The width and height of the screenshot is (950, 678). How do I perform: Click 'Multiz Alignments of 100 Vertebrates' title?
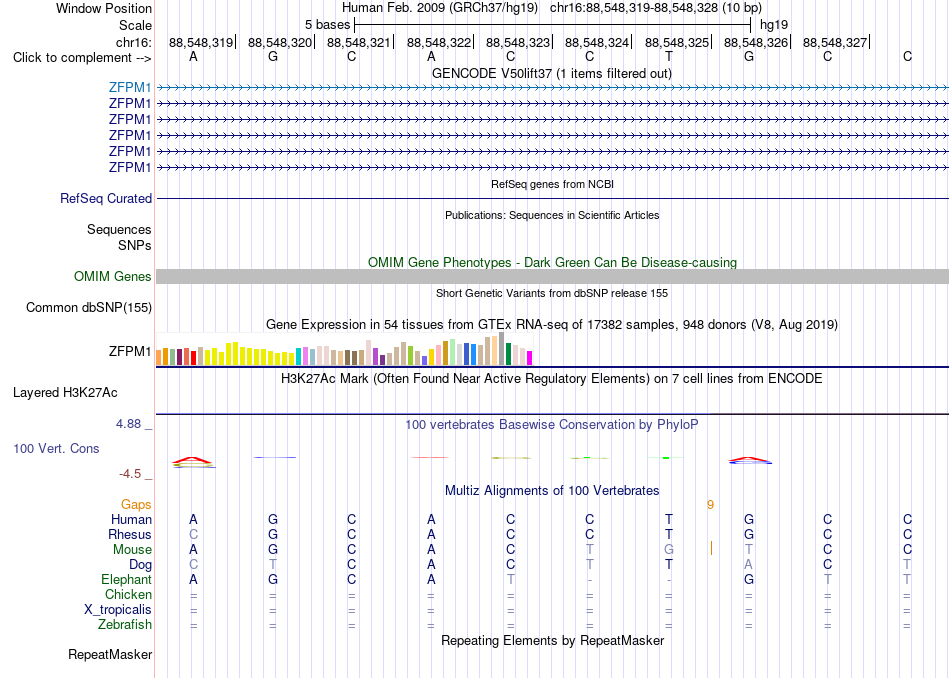tap(552, 490)
